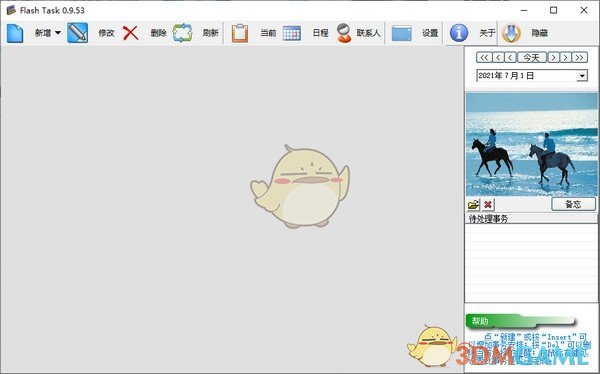The image size is (600, 374).
Task: Click the 刷新 refresh toolbar button
Action: pos(196,33)
